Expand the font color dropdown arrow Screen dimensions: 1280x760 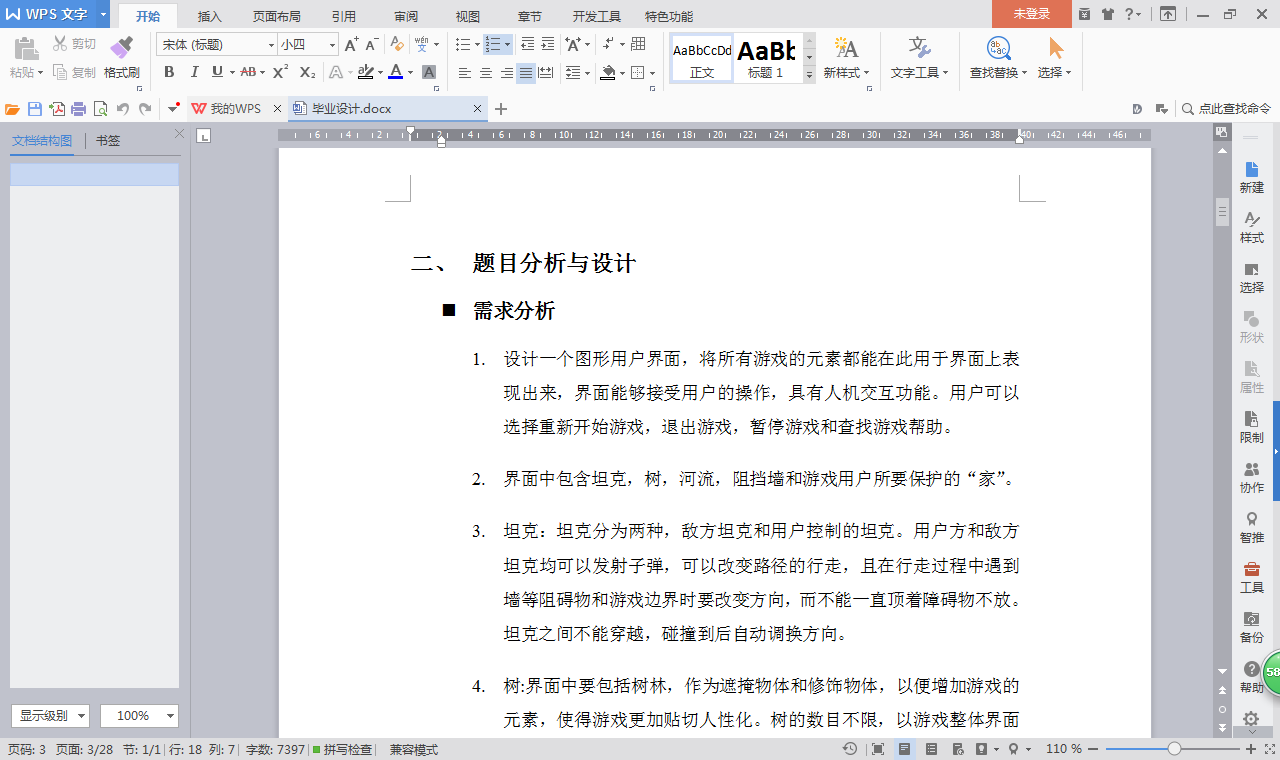click(x=411, y=72)
